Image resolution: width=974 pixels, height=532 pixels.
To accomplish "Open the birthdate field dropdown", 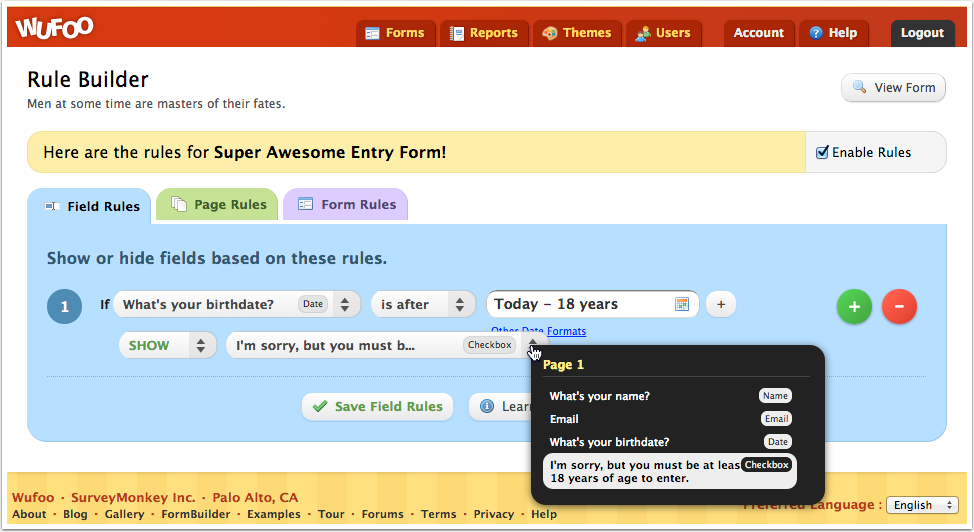I will point(237,305).
